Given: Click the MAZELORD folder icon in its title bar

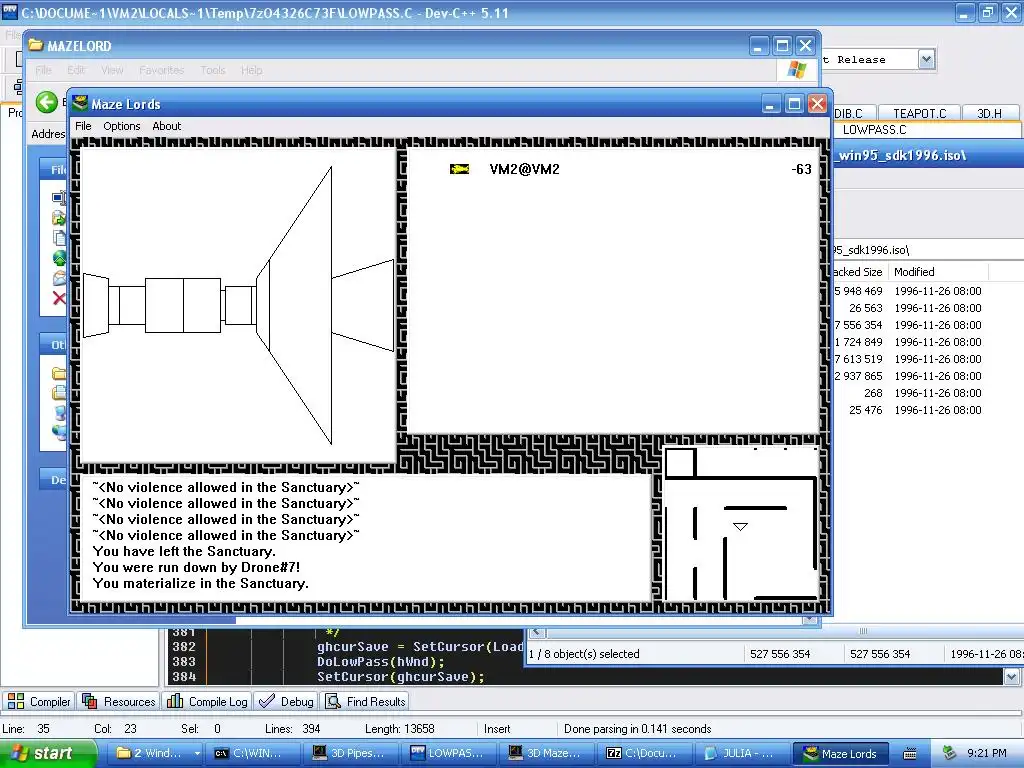Looking at the screenshot, I should pos(36,45).
